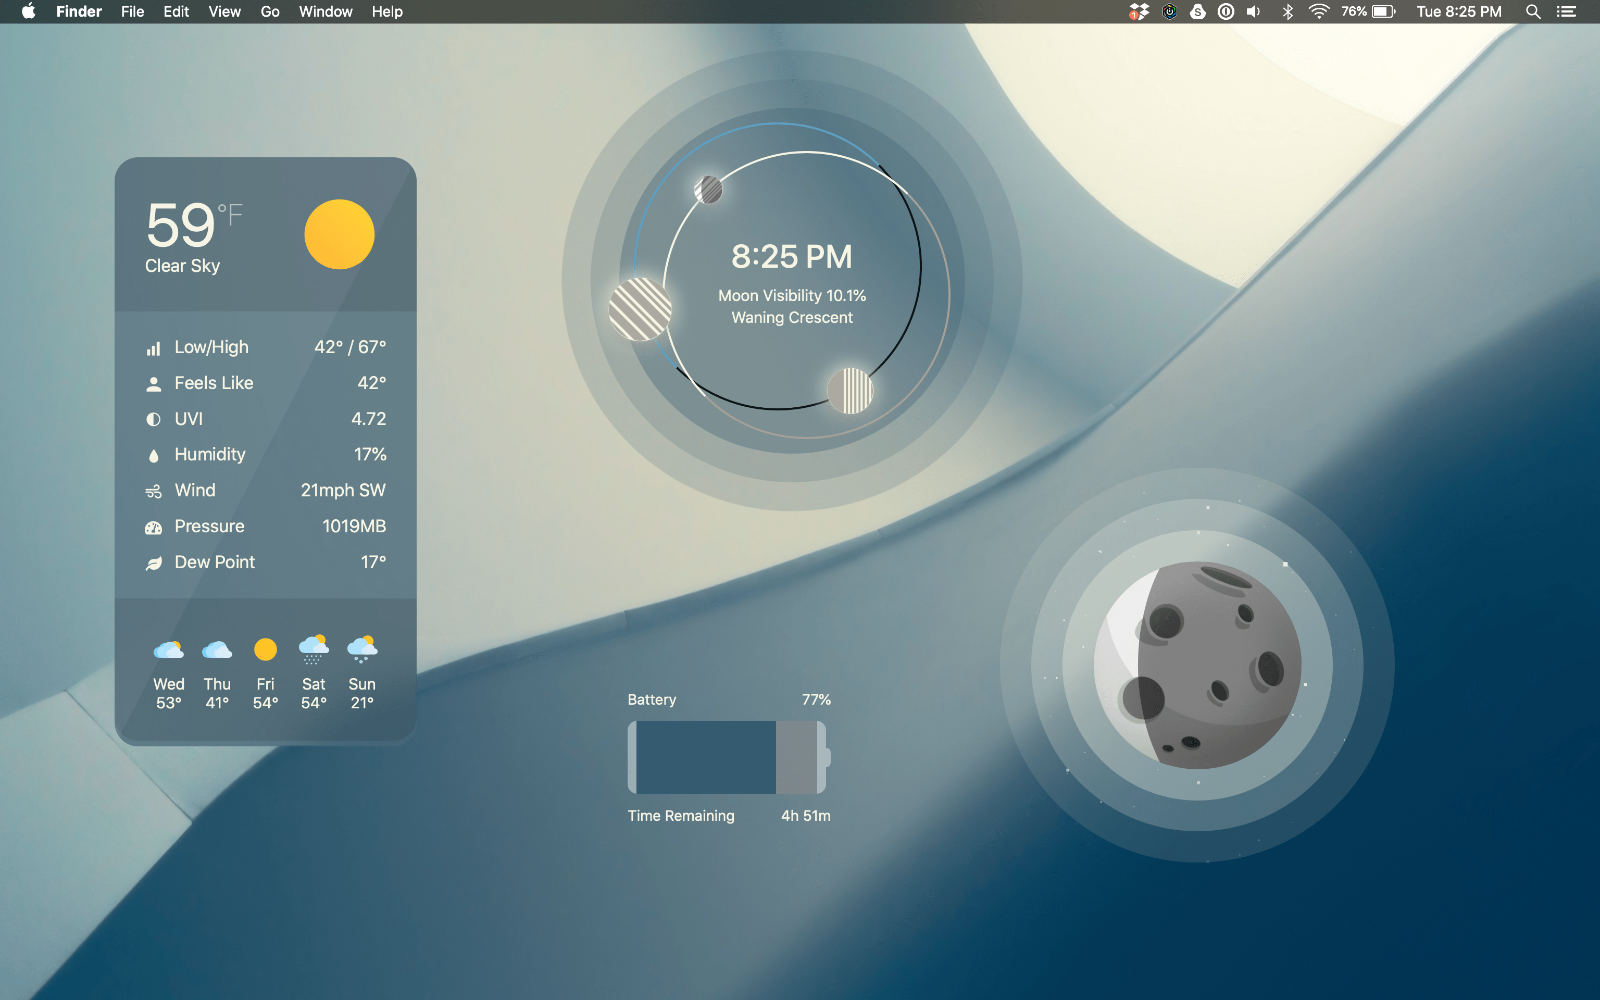1600x1000 pixels.
Task: Click the cloud S menu bar icon
Action: coord(1197,12)
